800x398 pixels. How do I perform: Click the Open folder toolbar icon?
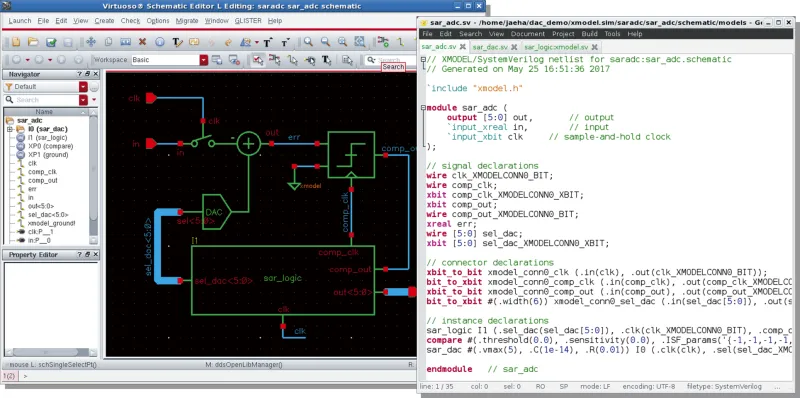click(x=33, y=42)
